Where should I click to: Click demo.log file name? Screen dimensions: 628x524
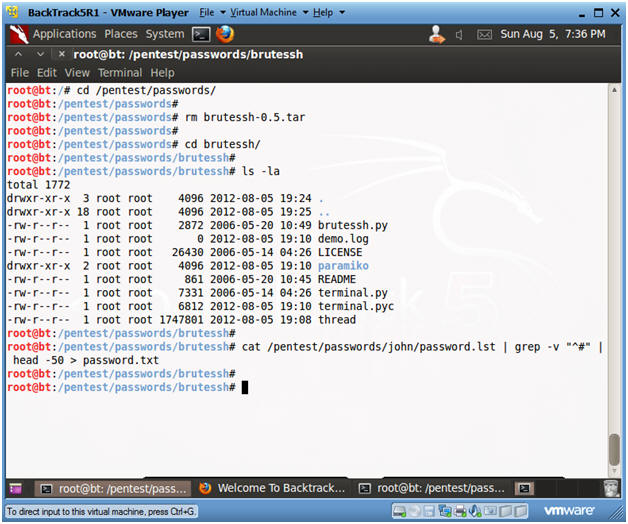[343, 239]
